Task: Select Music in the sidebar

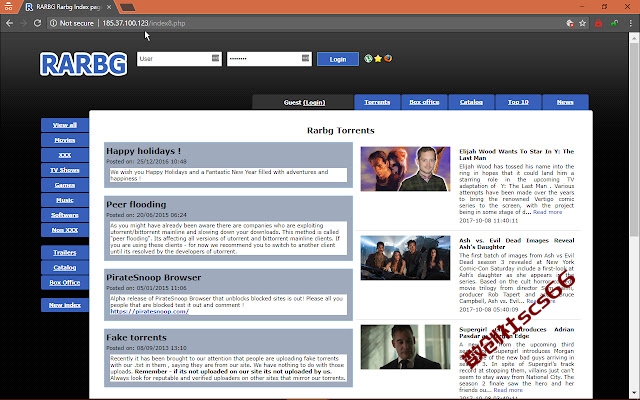Action: tap(64, 200)
